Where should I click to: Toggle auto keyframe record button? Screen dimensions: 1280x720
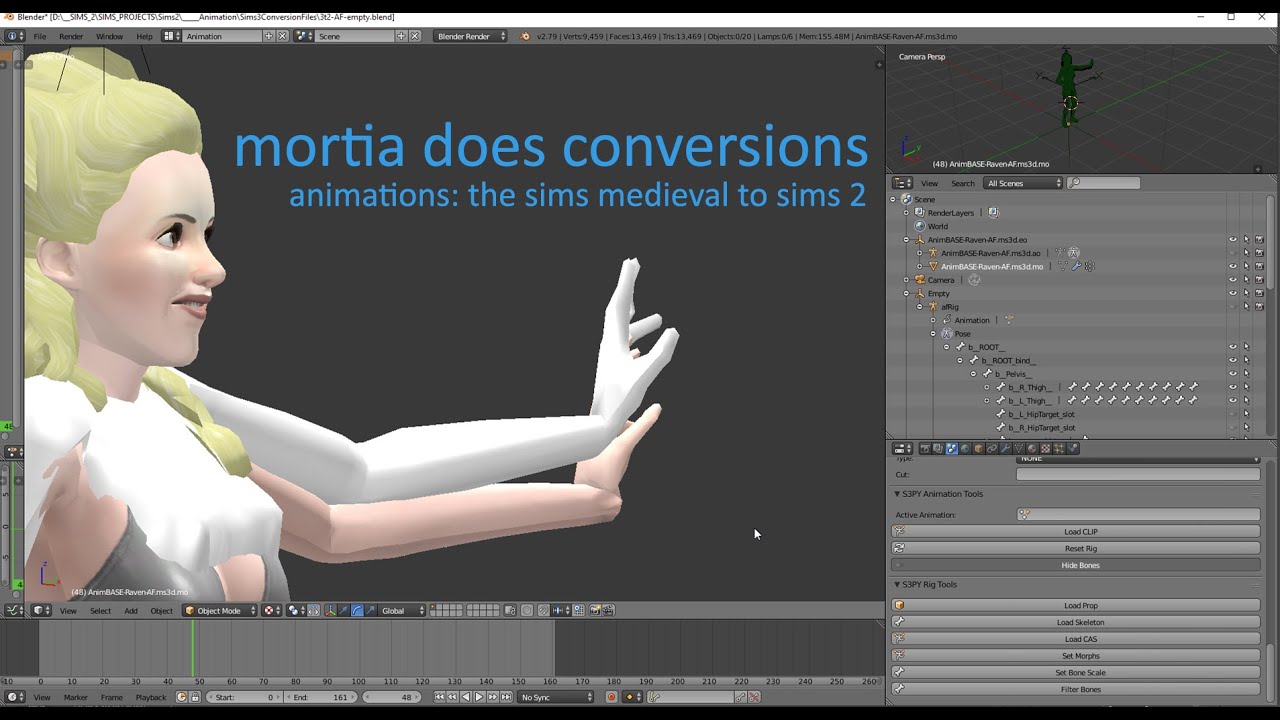pyautogui.click(x=611, y=697)
